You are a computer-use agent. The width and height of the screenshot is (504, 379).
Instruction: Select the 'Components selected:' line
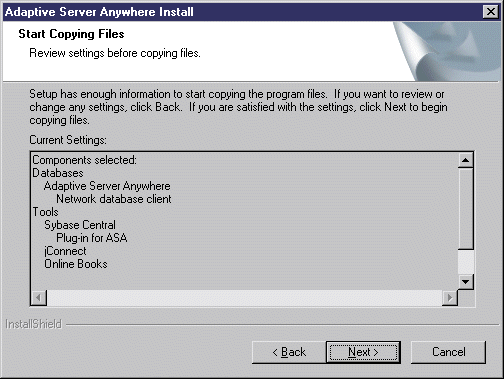pos(84,160)
